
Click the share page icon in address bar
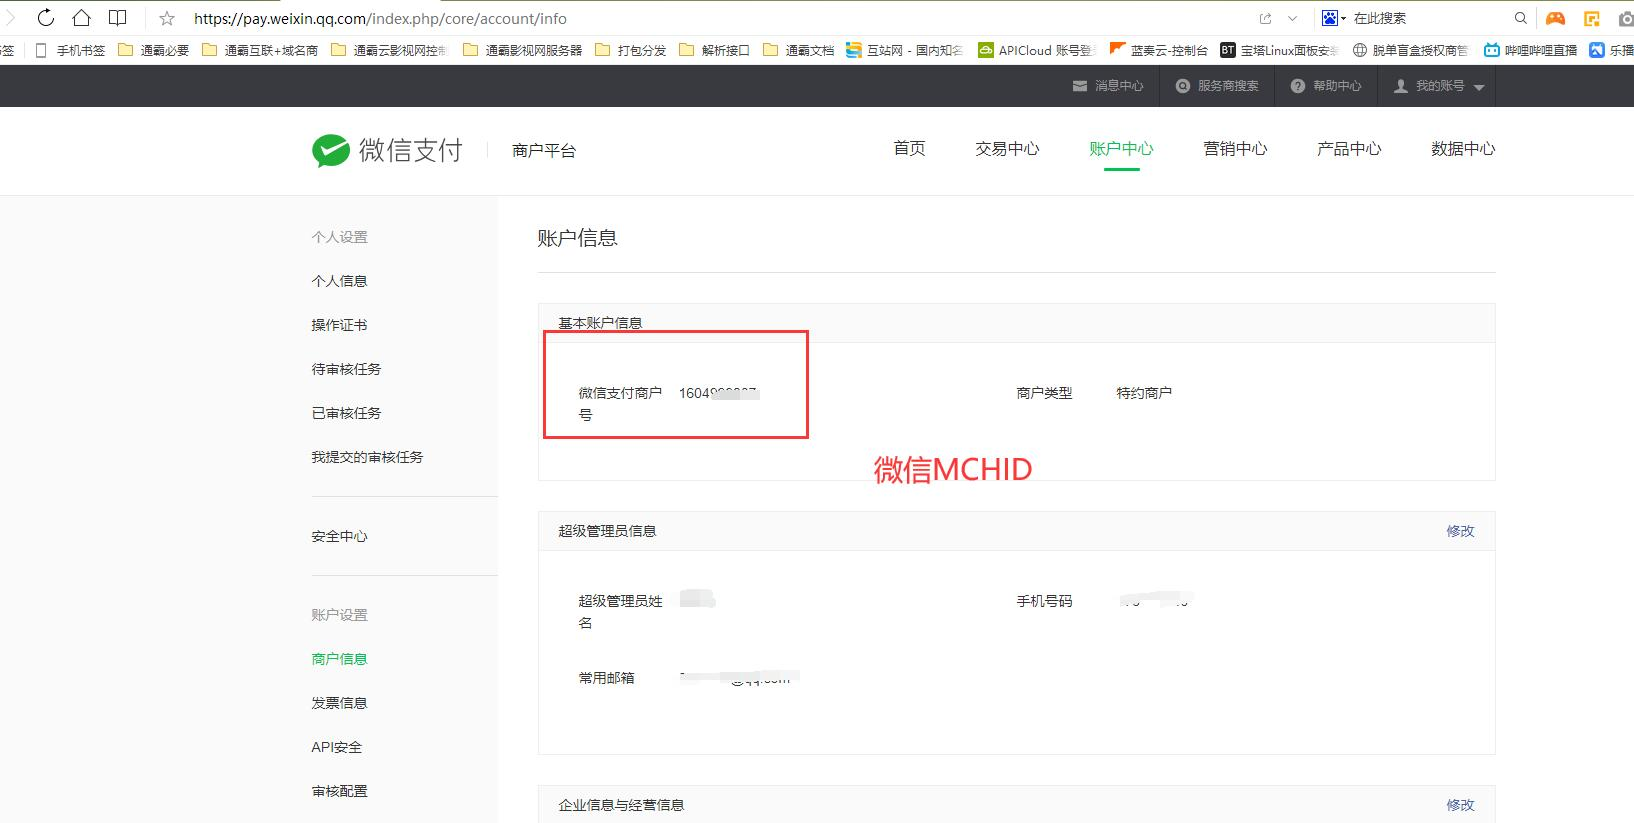pos(1265,18)
